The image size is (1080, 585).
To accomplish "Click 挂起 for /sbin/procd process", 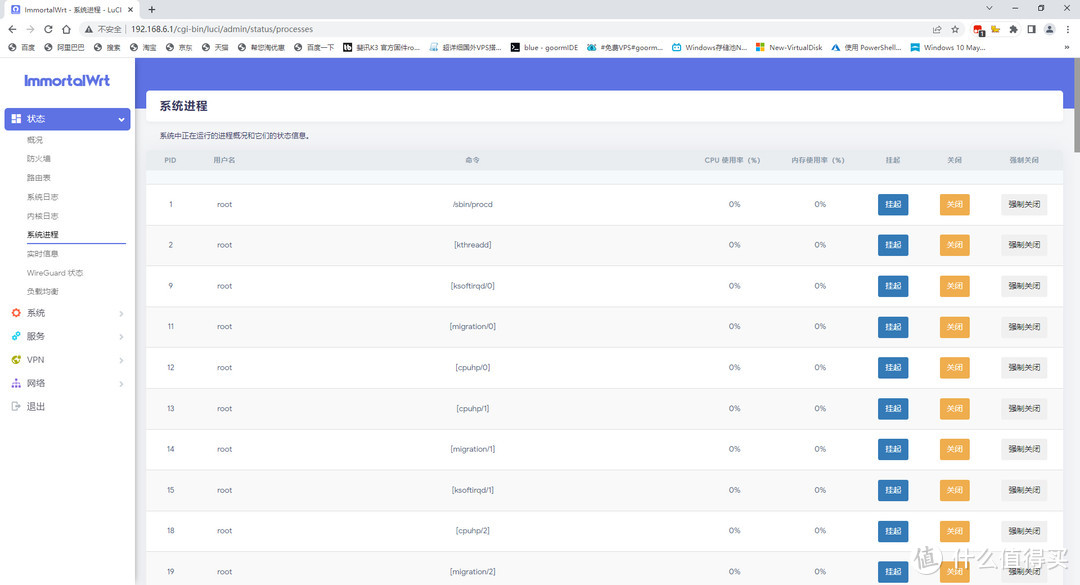I will tap(893, 205).
